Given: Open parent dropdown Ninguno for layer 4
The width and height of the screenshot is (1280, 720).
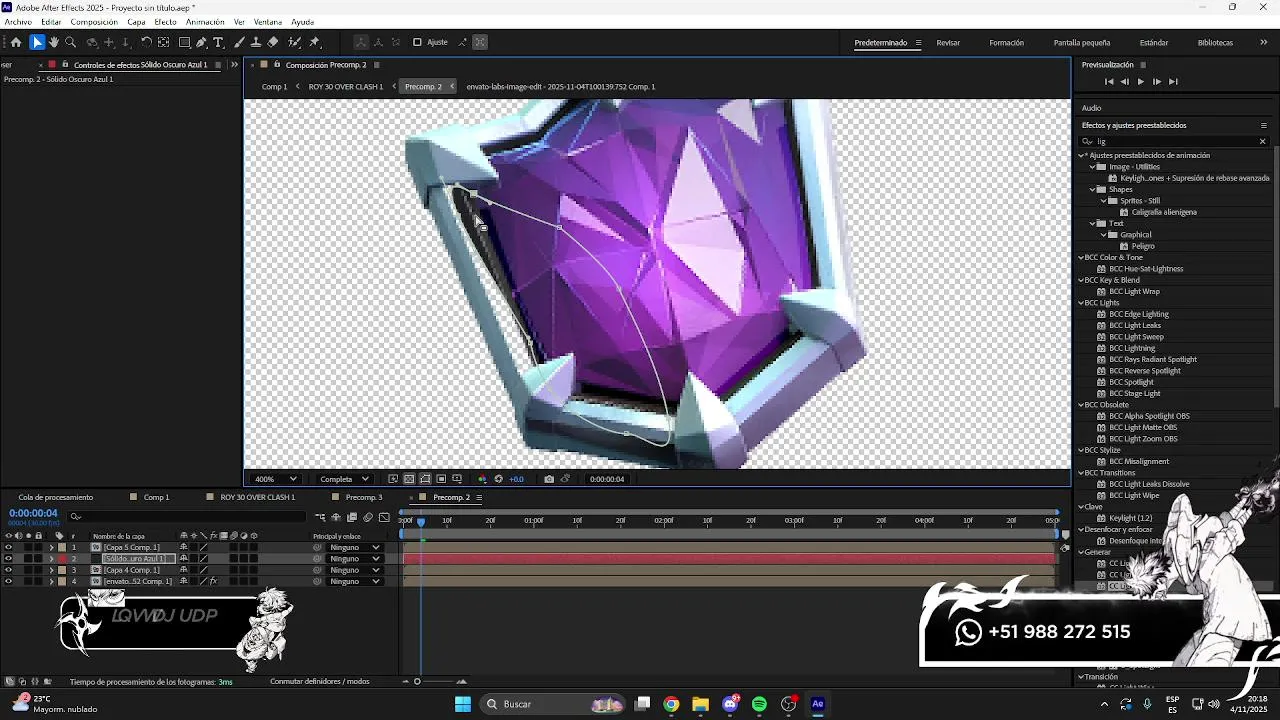Looking at the screenshot, I should pyautogui.click(x=355, y=581).
